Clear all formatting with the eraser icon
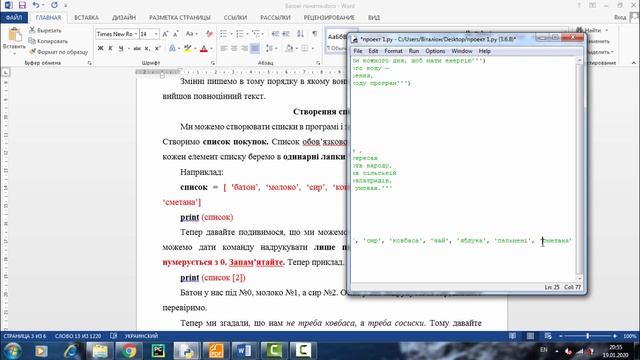This screenshot has height=360, width=640. [x=209, y=34]
